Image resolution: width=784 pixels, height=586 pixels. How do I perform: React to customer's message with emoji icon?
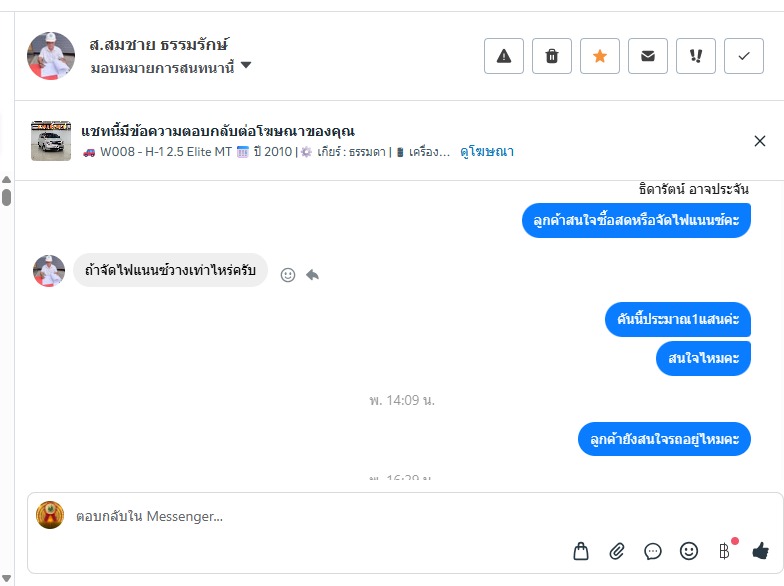[288, 274]
